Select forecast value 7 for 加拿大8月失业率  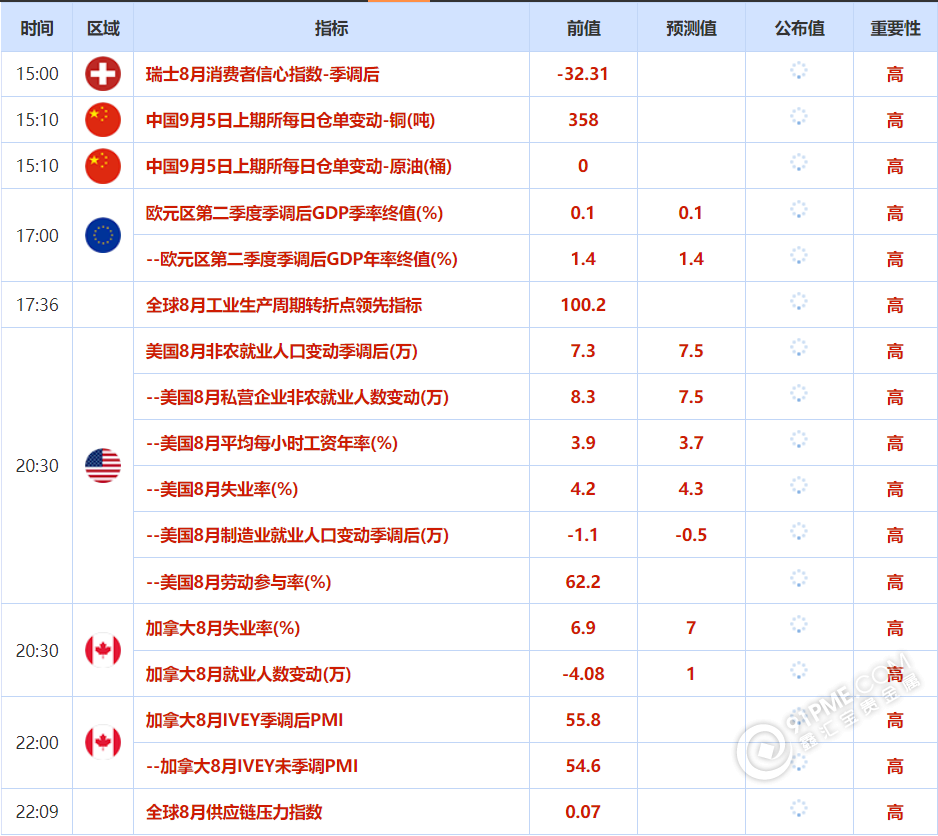[x=691, y=628]
